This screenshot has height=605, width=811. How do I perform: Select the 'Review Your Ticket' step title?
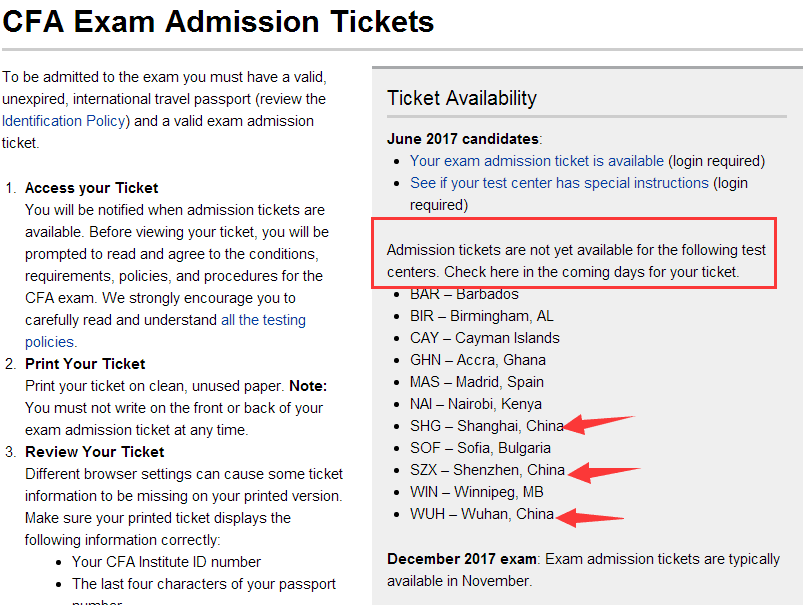coord(95,452)
